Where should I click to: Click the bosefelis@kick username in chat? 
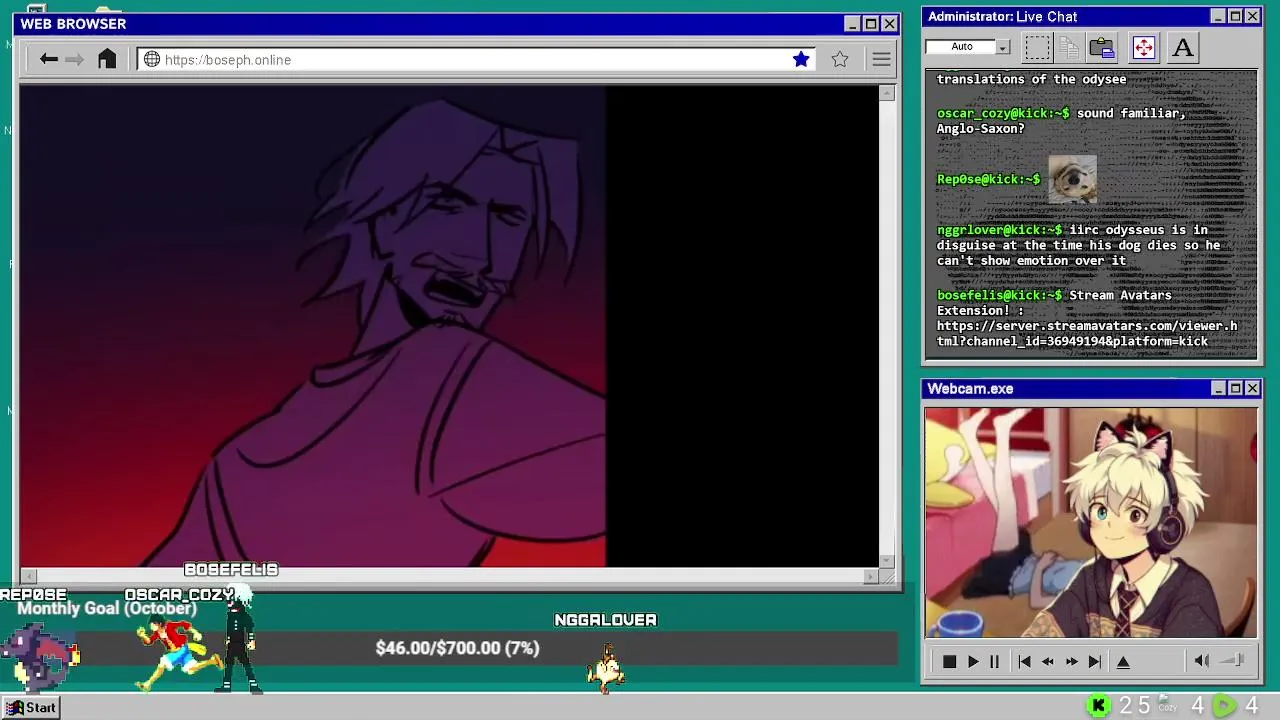999,295
